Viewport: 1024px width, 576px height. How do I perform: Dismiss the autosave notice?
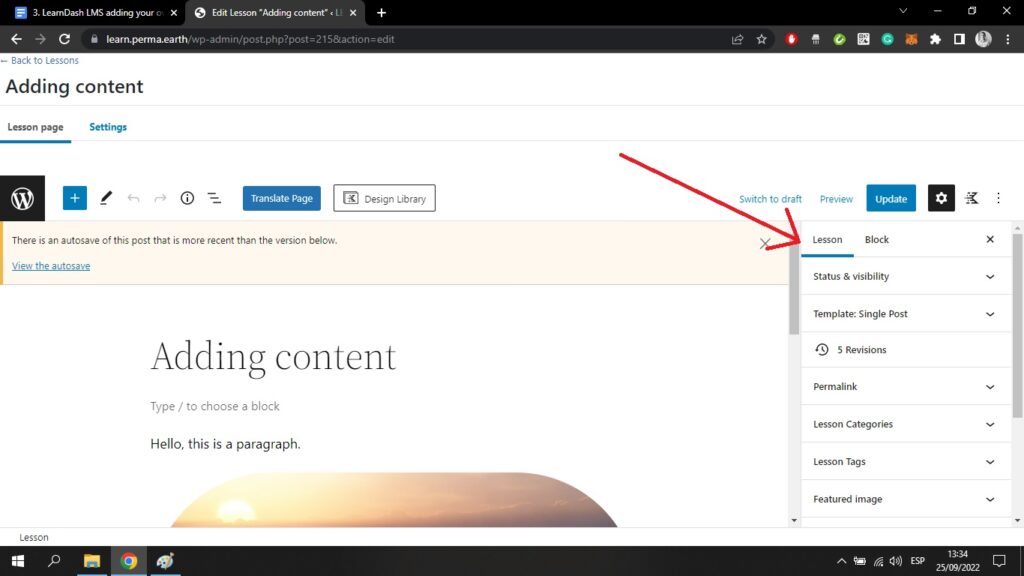(765, 243)
